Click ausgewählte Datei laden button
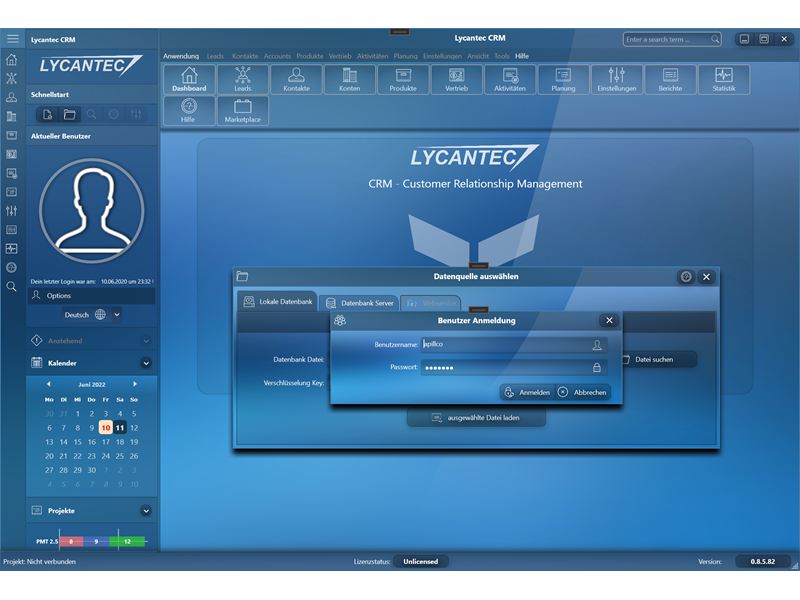Viewport: 800px width, 600px height. click(476, 418)
